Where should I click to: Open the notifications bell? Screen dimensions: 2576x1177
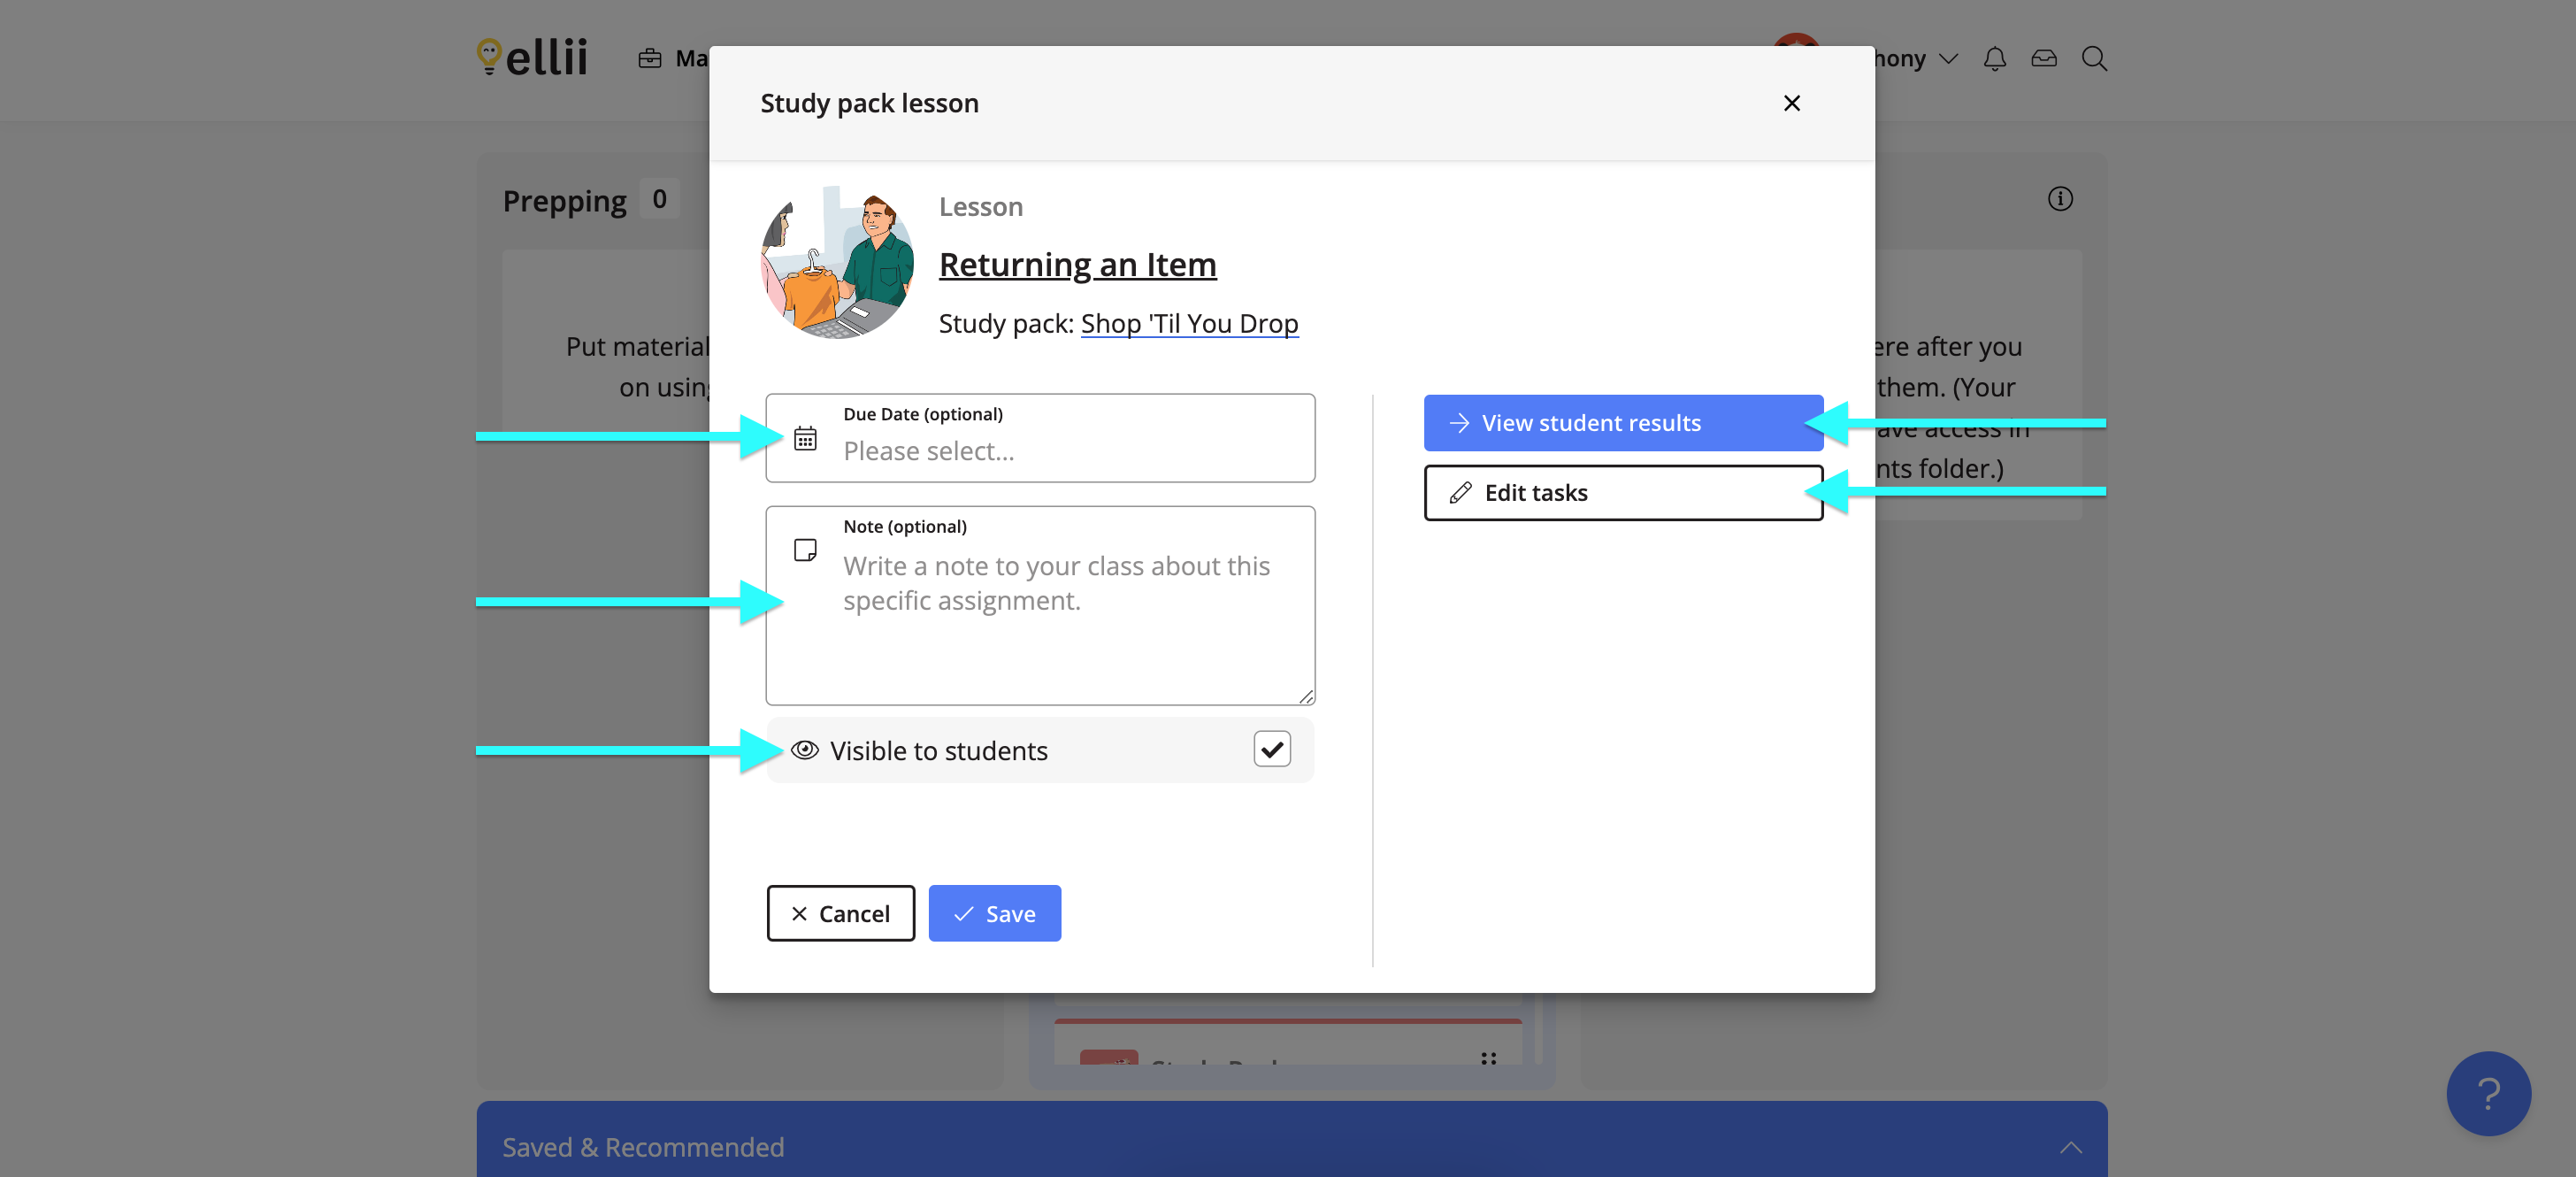tap(1995, 58)
